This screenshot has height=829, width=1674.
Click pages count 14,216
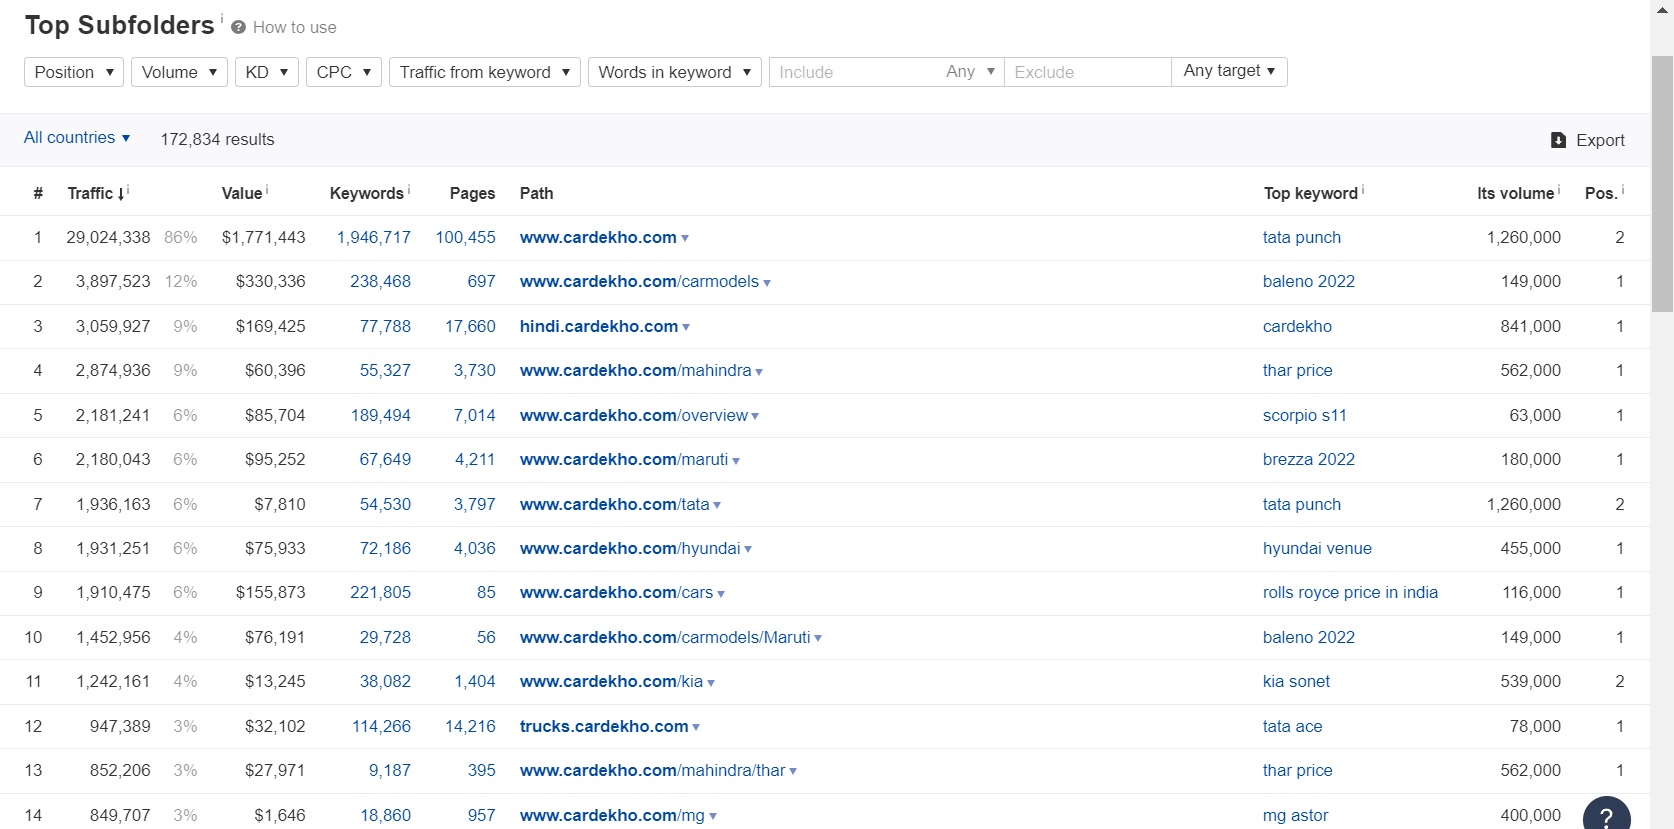[470, 726]
